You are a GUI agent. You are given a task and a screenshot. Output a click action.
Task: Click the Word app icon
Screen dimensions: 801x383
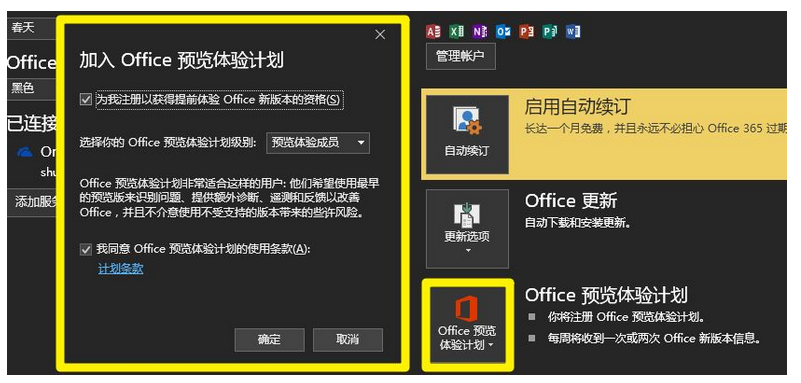point(573,32)
